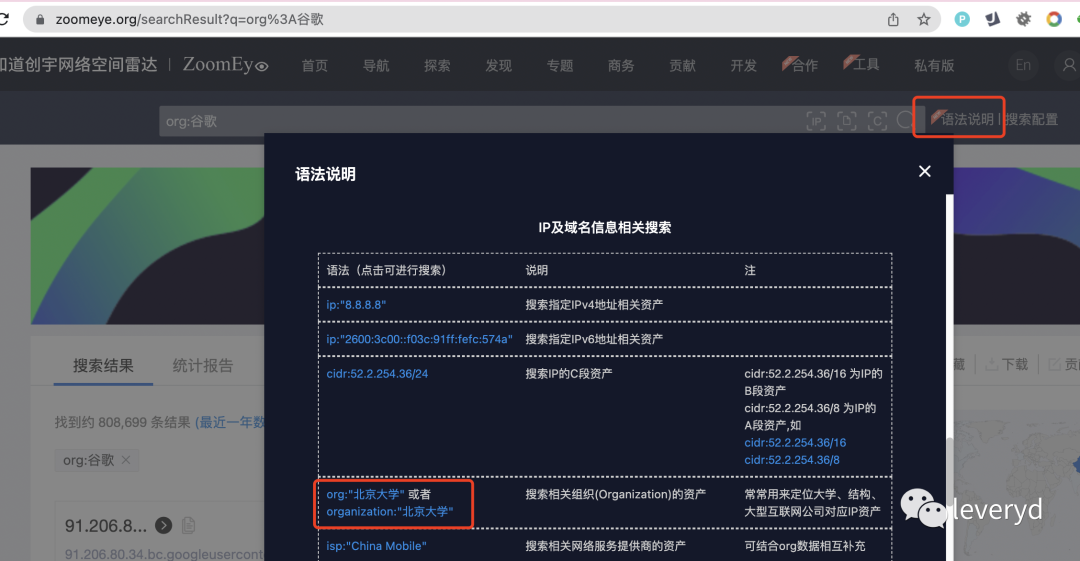Click the 搜索指定IPv4地址相关资产 description
This screenshot has width=1080, height=561.
point(594,305)
